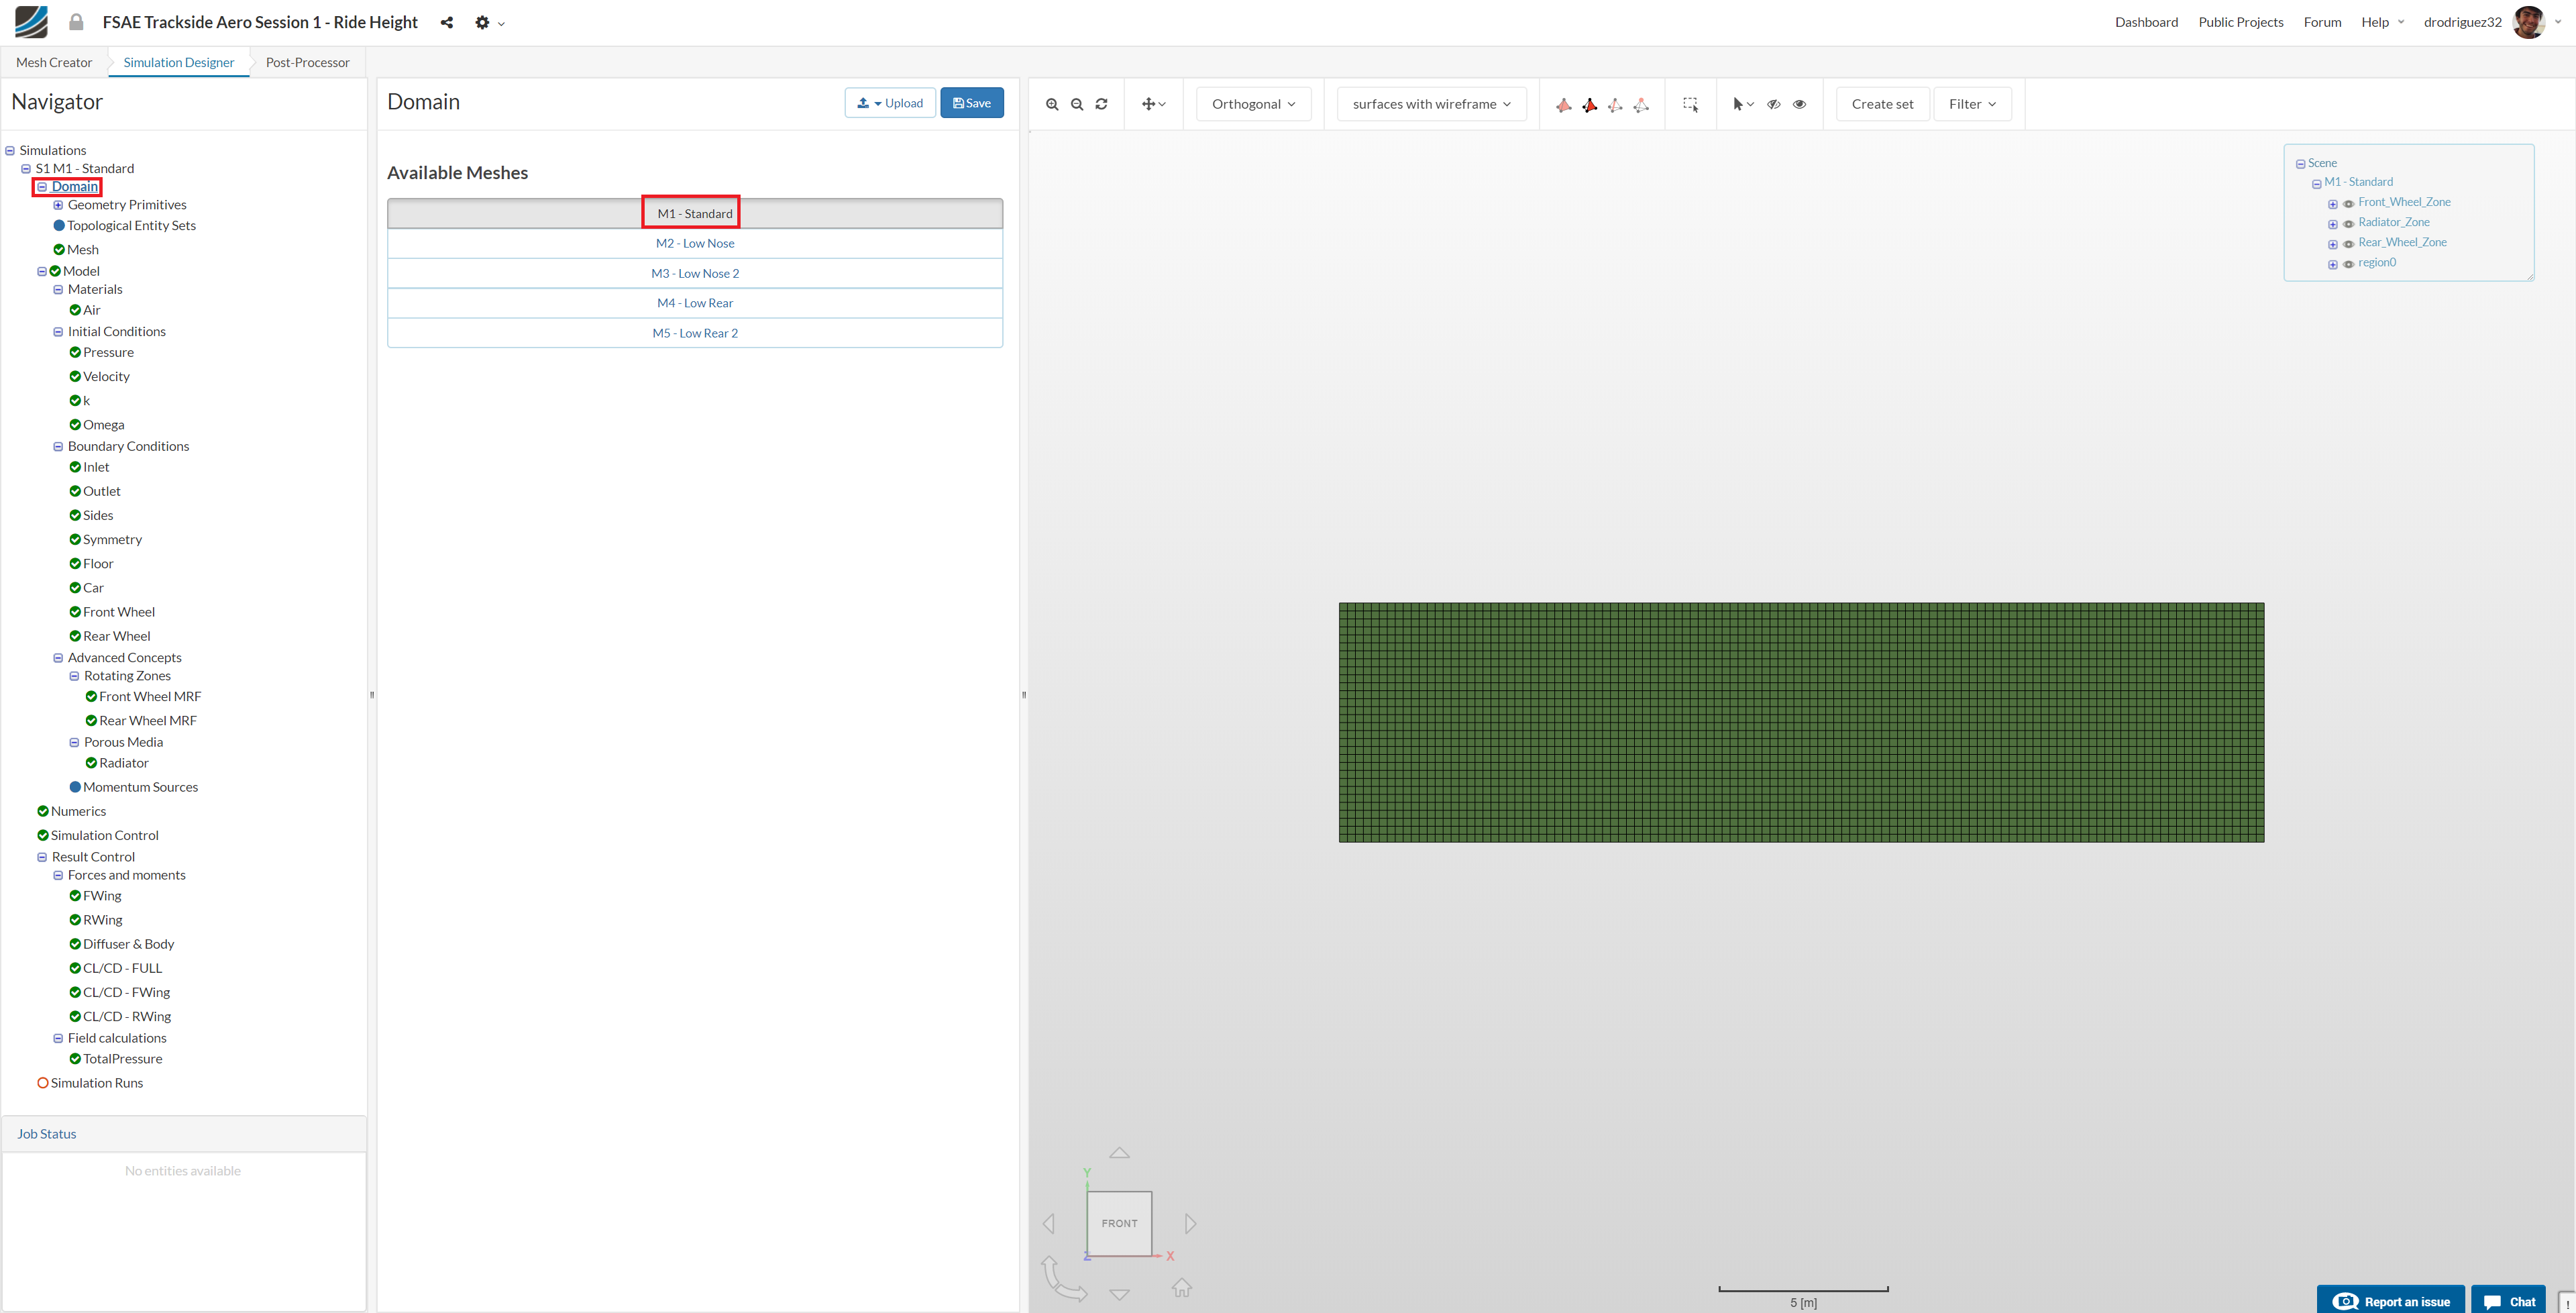This screenshot has width=2576, height=1313.
Task: Open the surfaces with wireframe dropdown
Action: [1431, 104]
